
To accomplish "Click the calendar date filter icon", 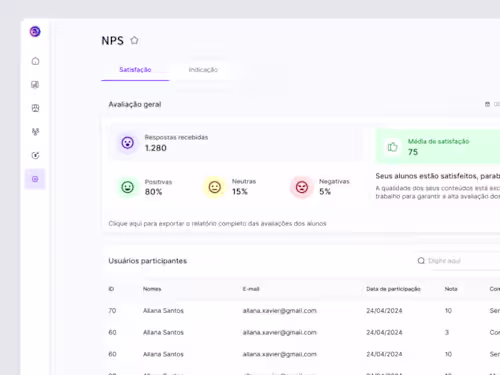I will pos(487,104).
